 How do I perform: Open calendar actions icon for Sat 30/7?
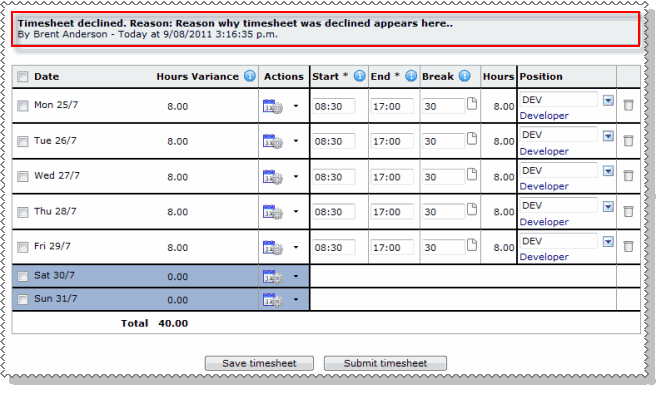(273, 277)
